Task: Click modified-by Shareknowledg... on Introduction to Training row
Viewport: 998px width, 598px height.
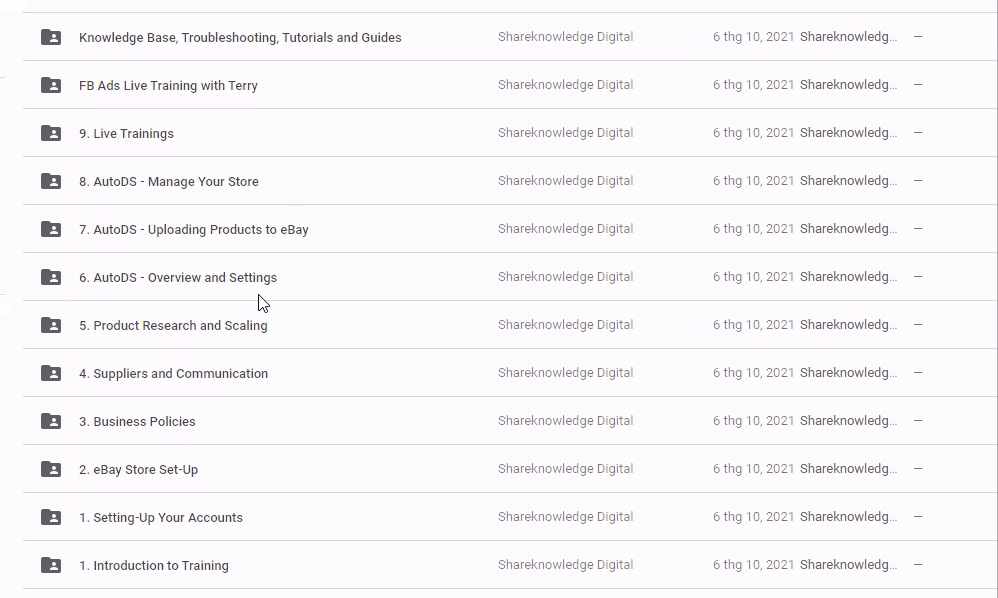Action: (848, 565)
